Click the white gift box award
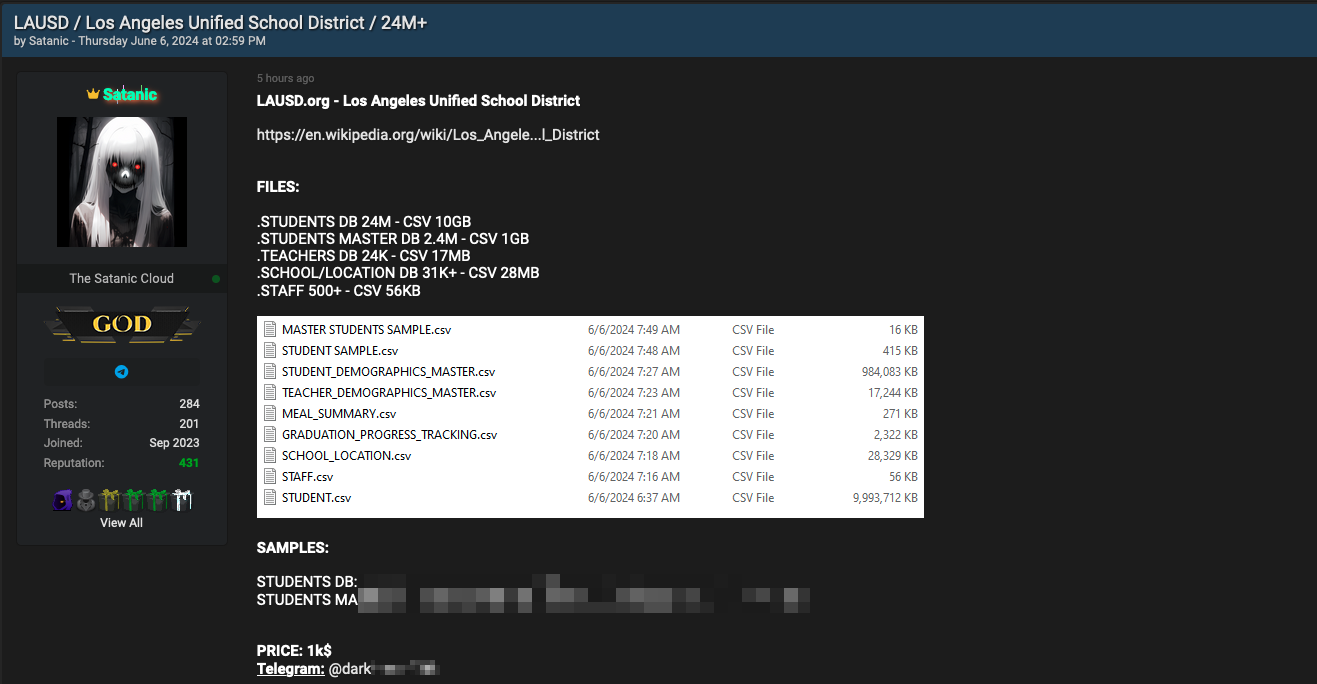This screenshot has height=684, width=1317. (181, 500)
